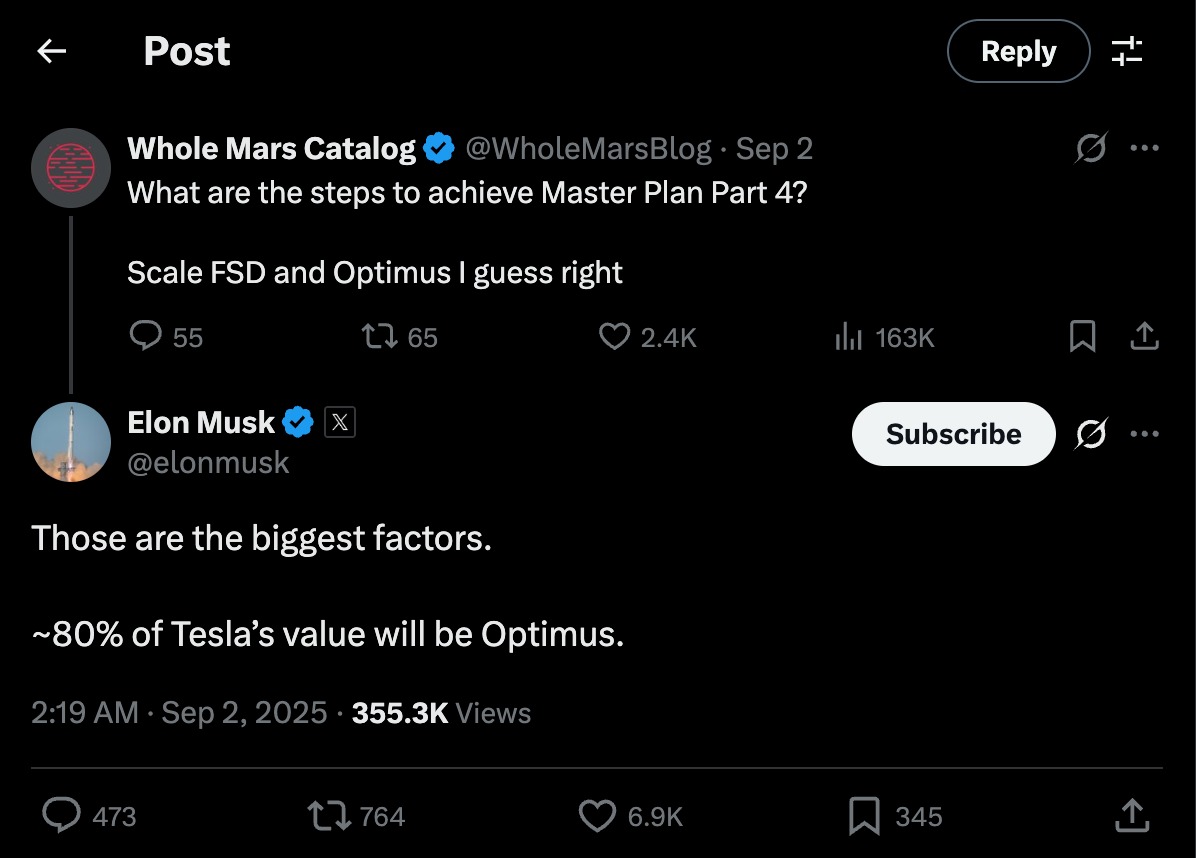Viewport: 1196px width, 858px height.
Task: Click the Reply button at the top
Action: [1018, 51]
